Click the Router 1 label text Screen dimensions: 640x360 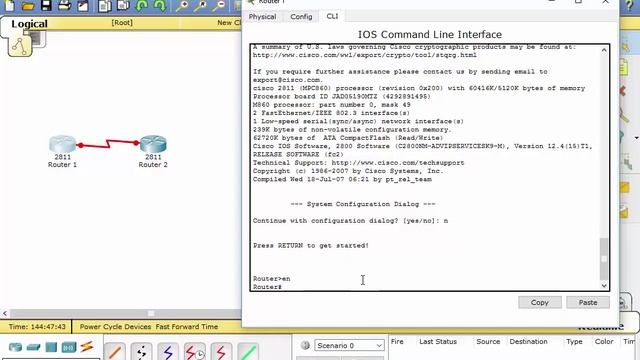point(62,164)
